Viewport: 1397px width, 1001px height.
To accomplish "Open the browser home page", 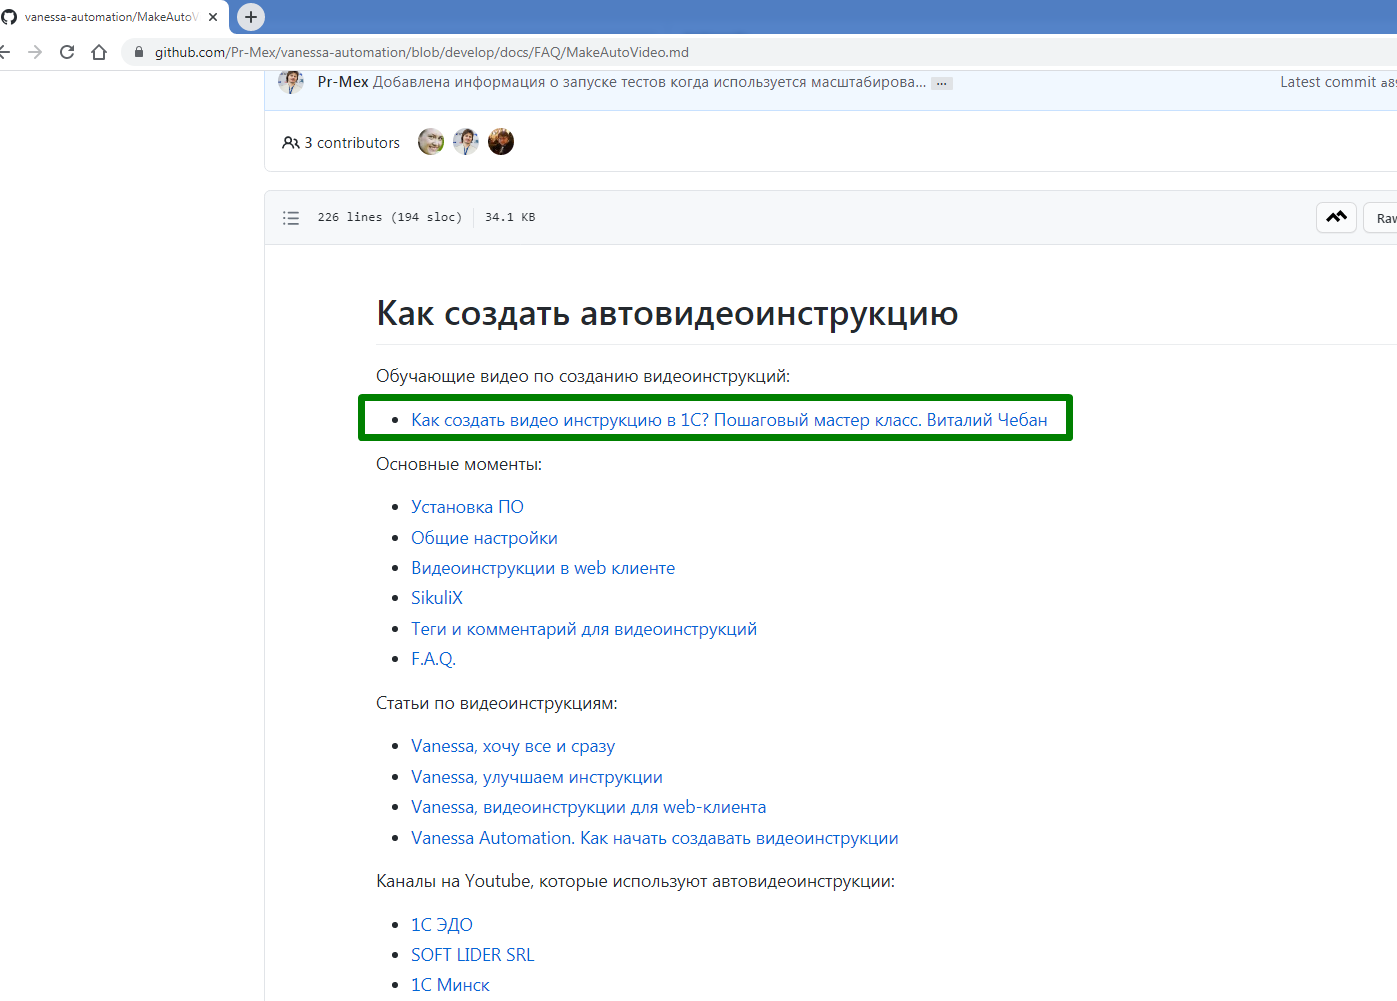I will pyautogui.click(x=99, y=52).
